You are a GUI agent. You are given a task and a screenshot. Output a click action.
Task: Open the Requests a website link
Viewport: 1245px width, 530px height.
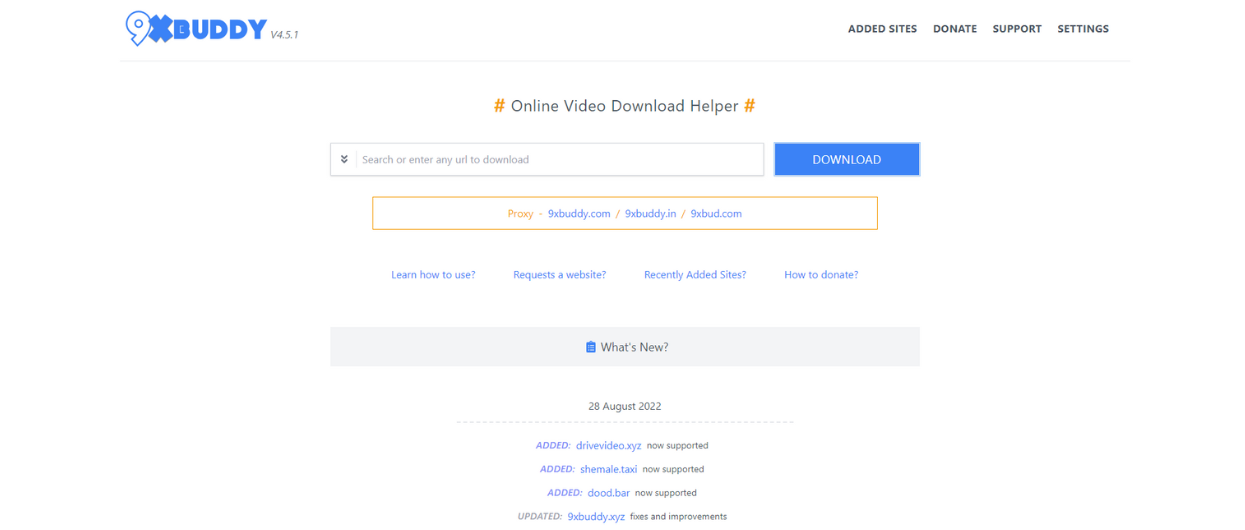coord(560,275)
